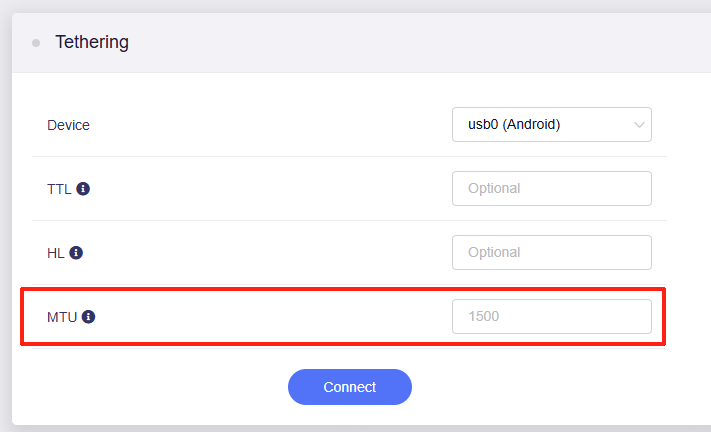The width and height of the screenshot is (711, 432).
Task: Click the HL label text
Action: (56, 253)
